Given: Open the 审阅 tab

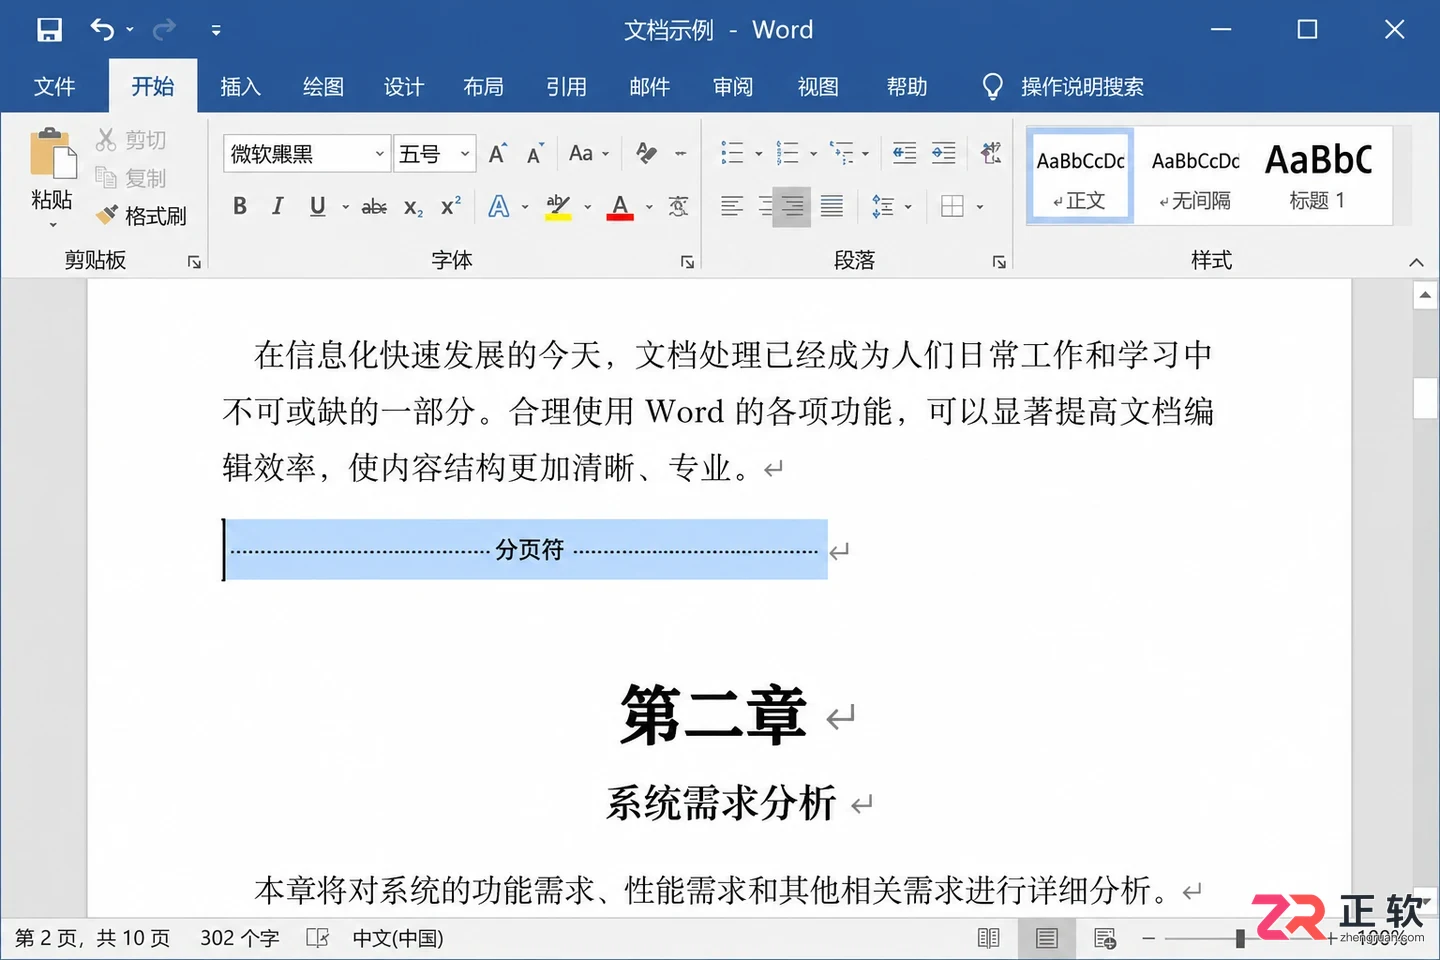Looking at the screenshot, I should [733, 87].
